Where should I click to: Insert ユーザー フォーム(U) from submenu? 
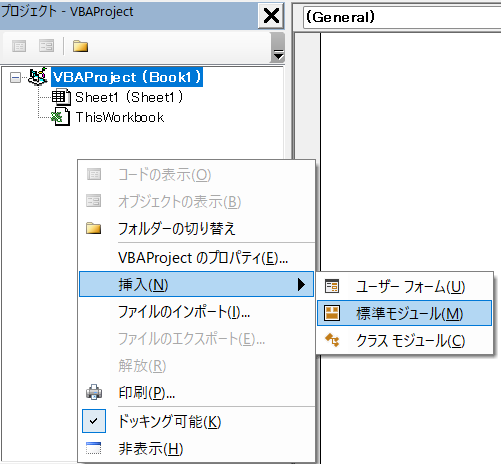pos(404,286)
